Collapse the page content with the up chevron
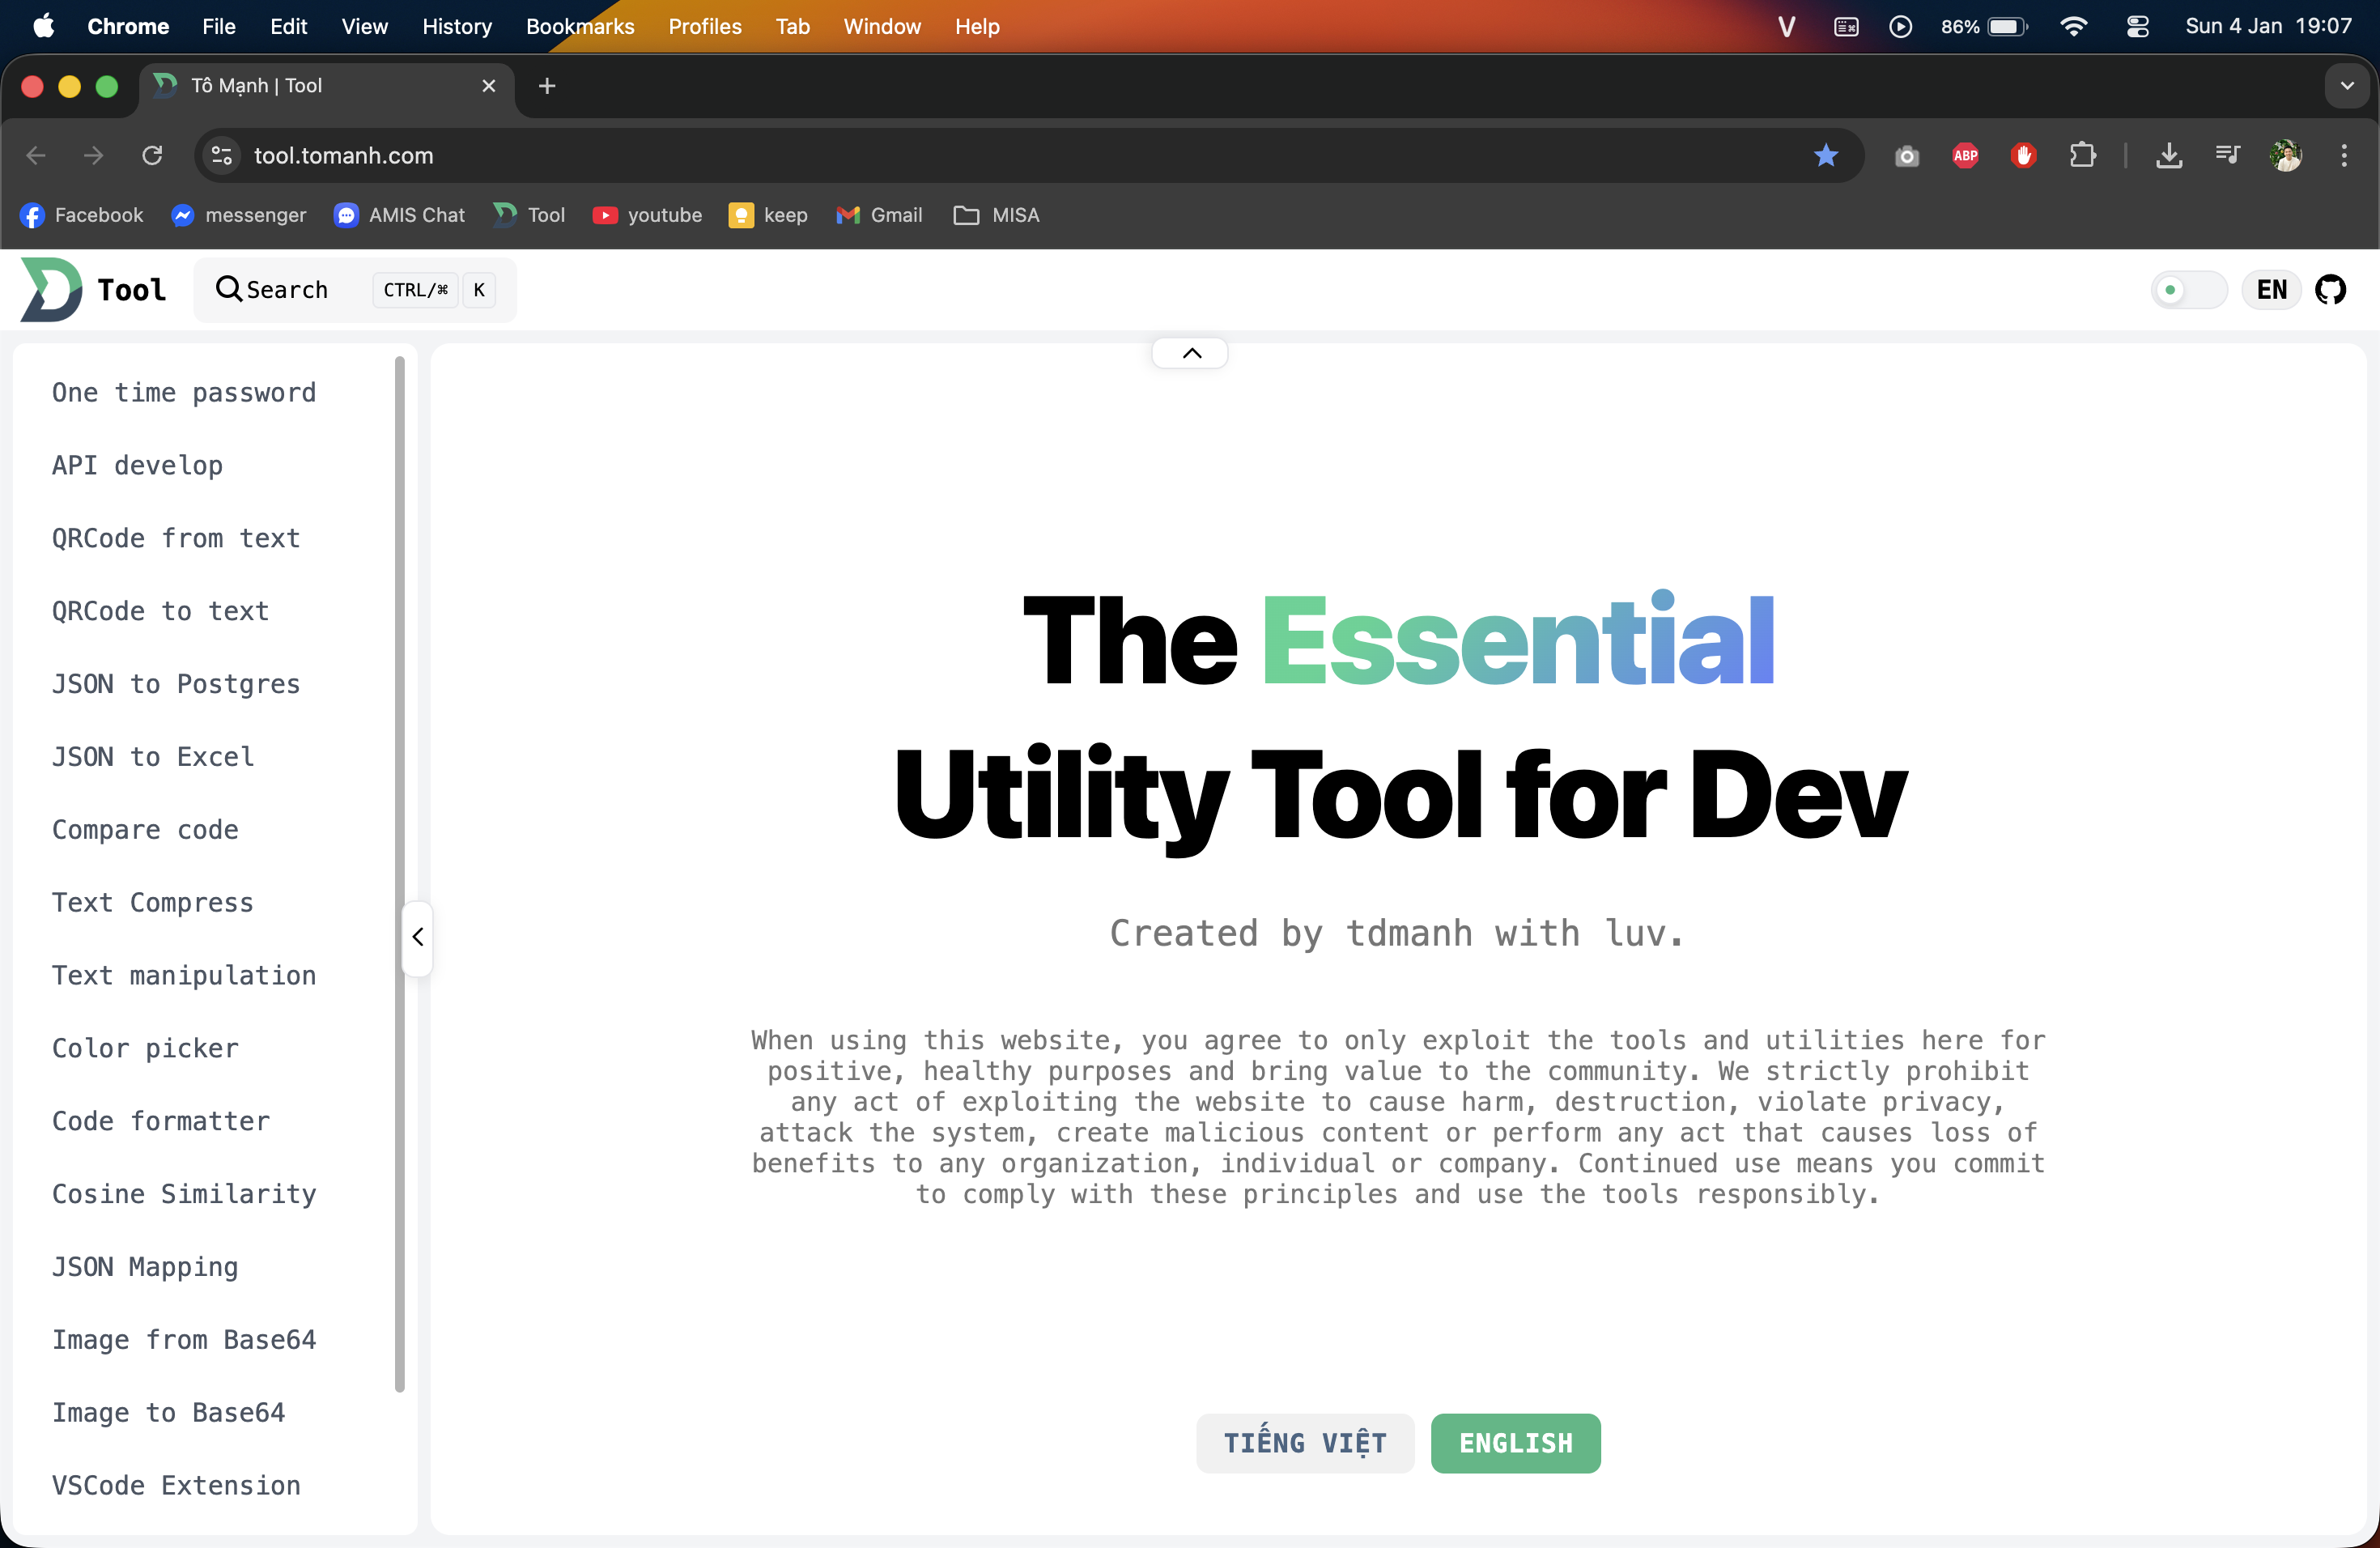 point(1189,352)
